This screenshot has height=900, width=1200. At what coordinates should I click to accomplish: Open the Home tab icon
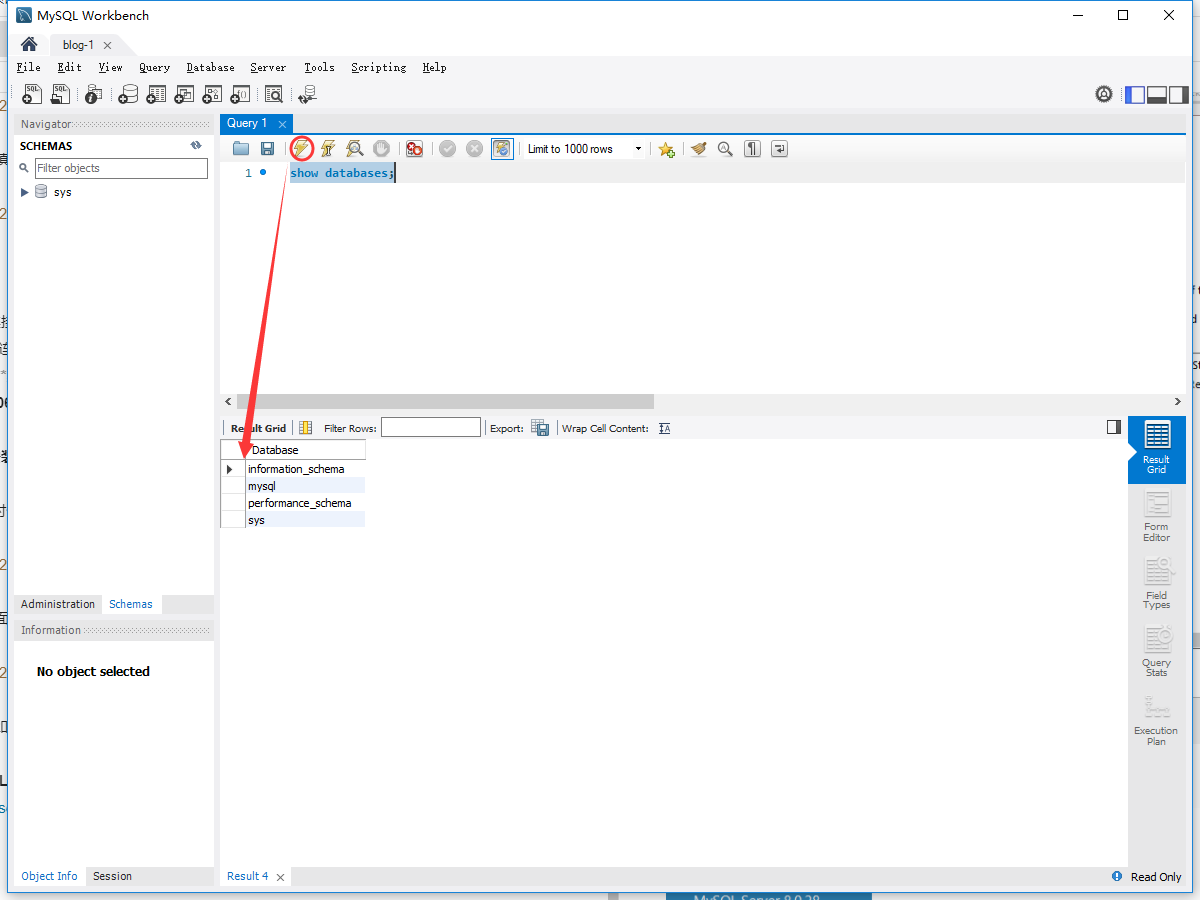coord(29,45)
